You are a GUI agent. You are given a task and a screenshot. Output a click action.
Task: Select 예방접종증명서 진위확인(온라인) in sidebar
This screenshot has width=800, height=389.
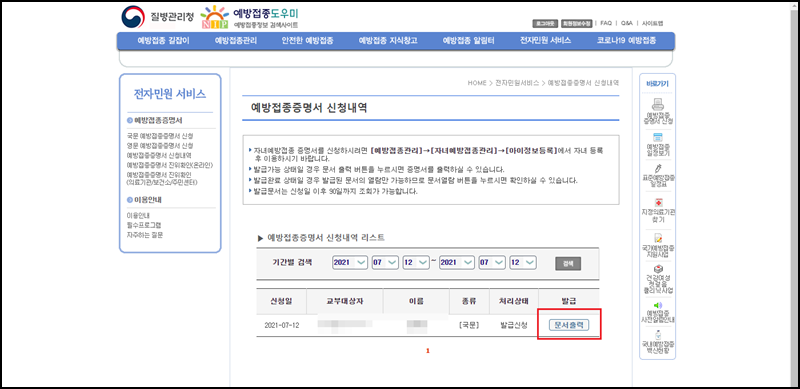[x=169, y=165]
